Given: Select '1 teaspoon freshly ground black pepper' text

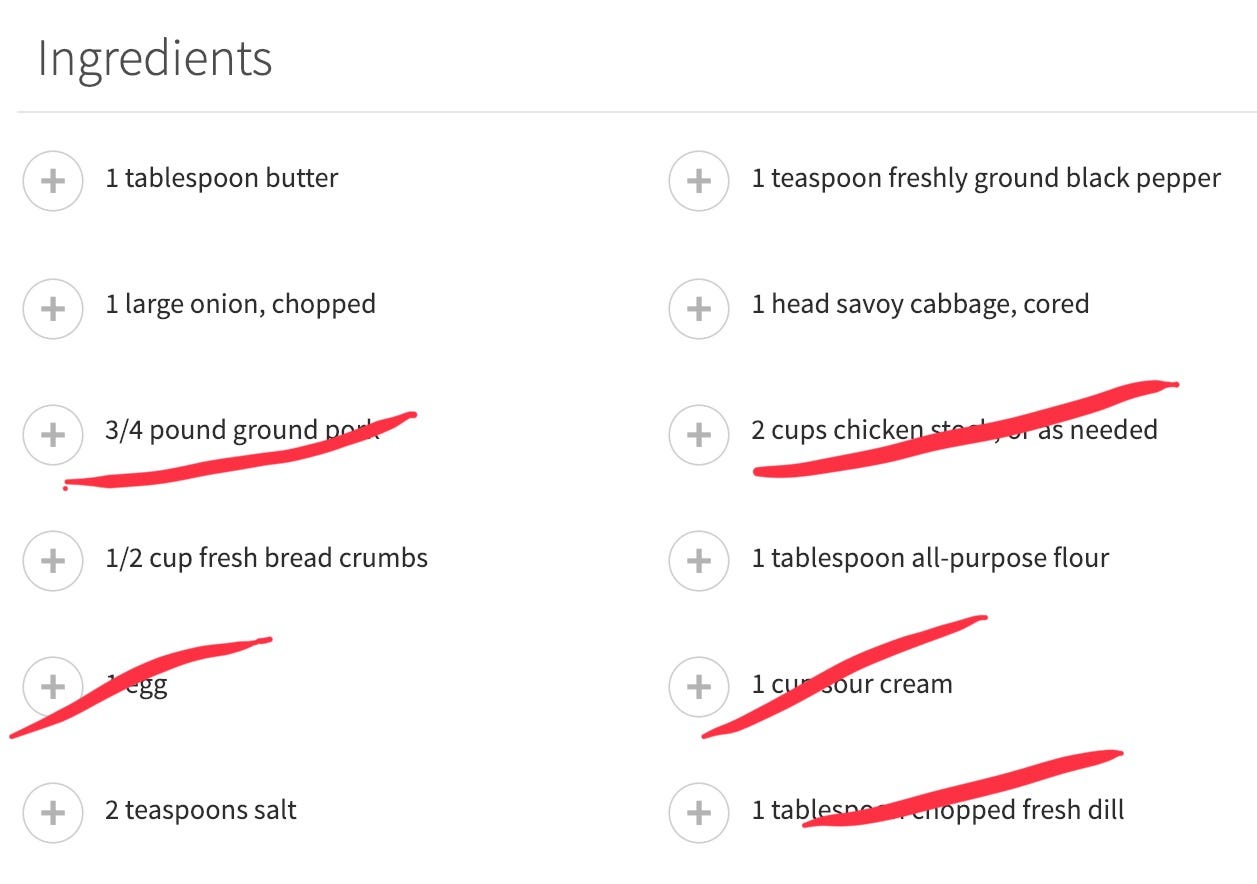Looking at the screenshot, I should 986,179.
